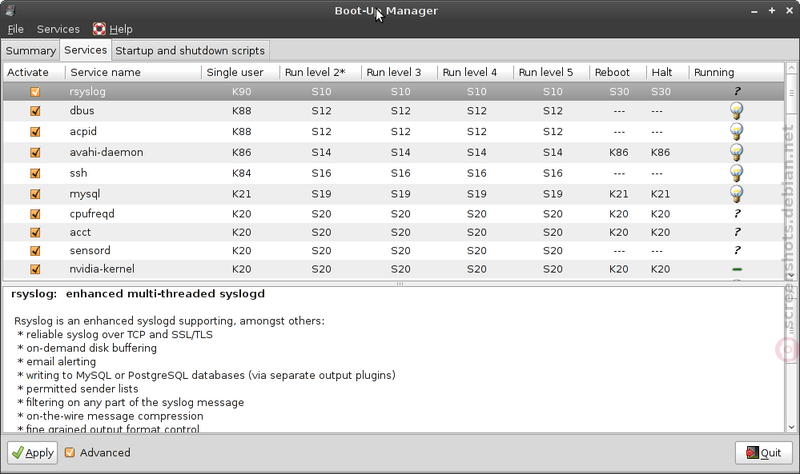Open the Help menu
This screenshot has width=800, height=474.
[113, 29]
